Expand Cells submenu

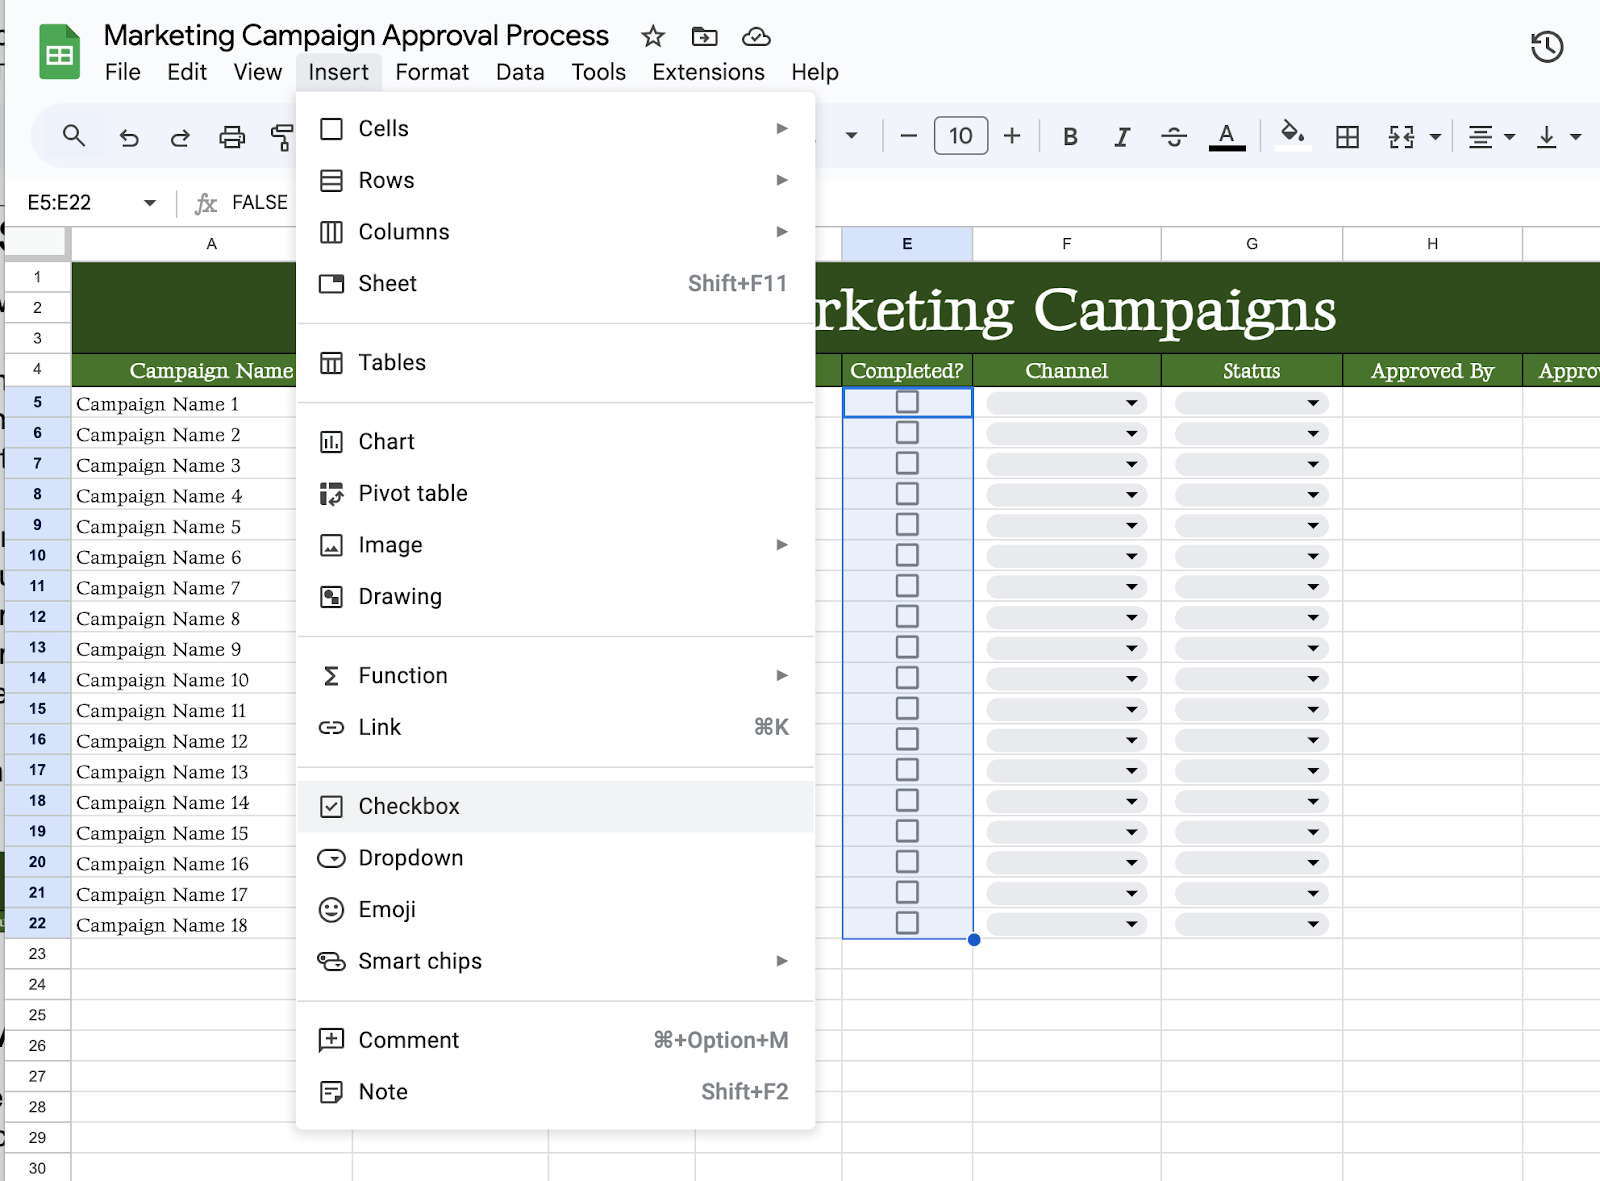(555, 129)
